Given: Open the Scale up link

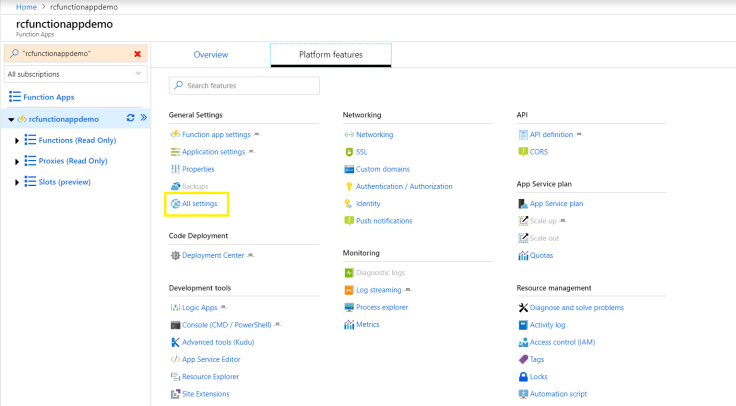Looking at the screenshot, I should pos(543,221).
